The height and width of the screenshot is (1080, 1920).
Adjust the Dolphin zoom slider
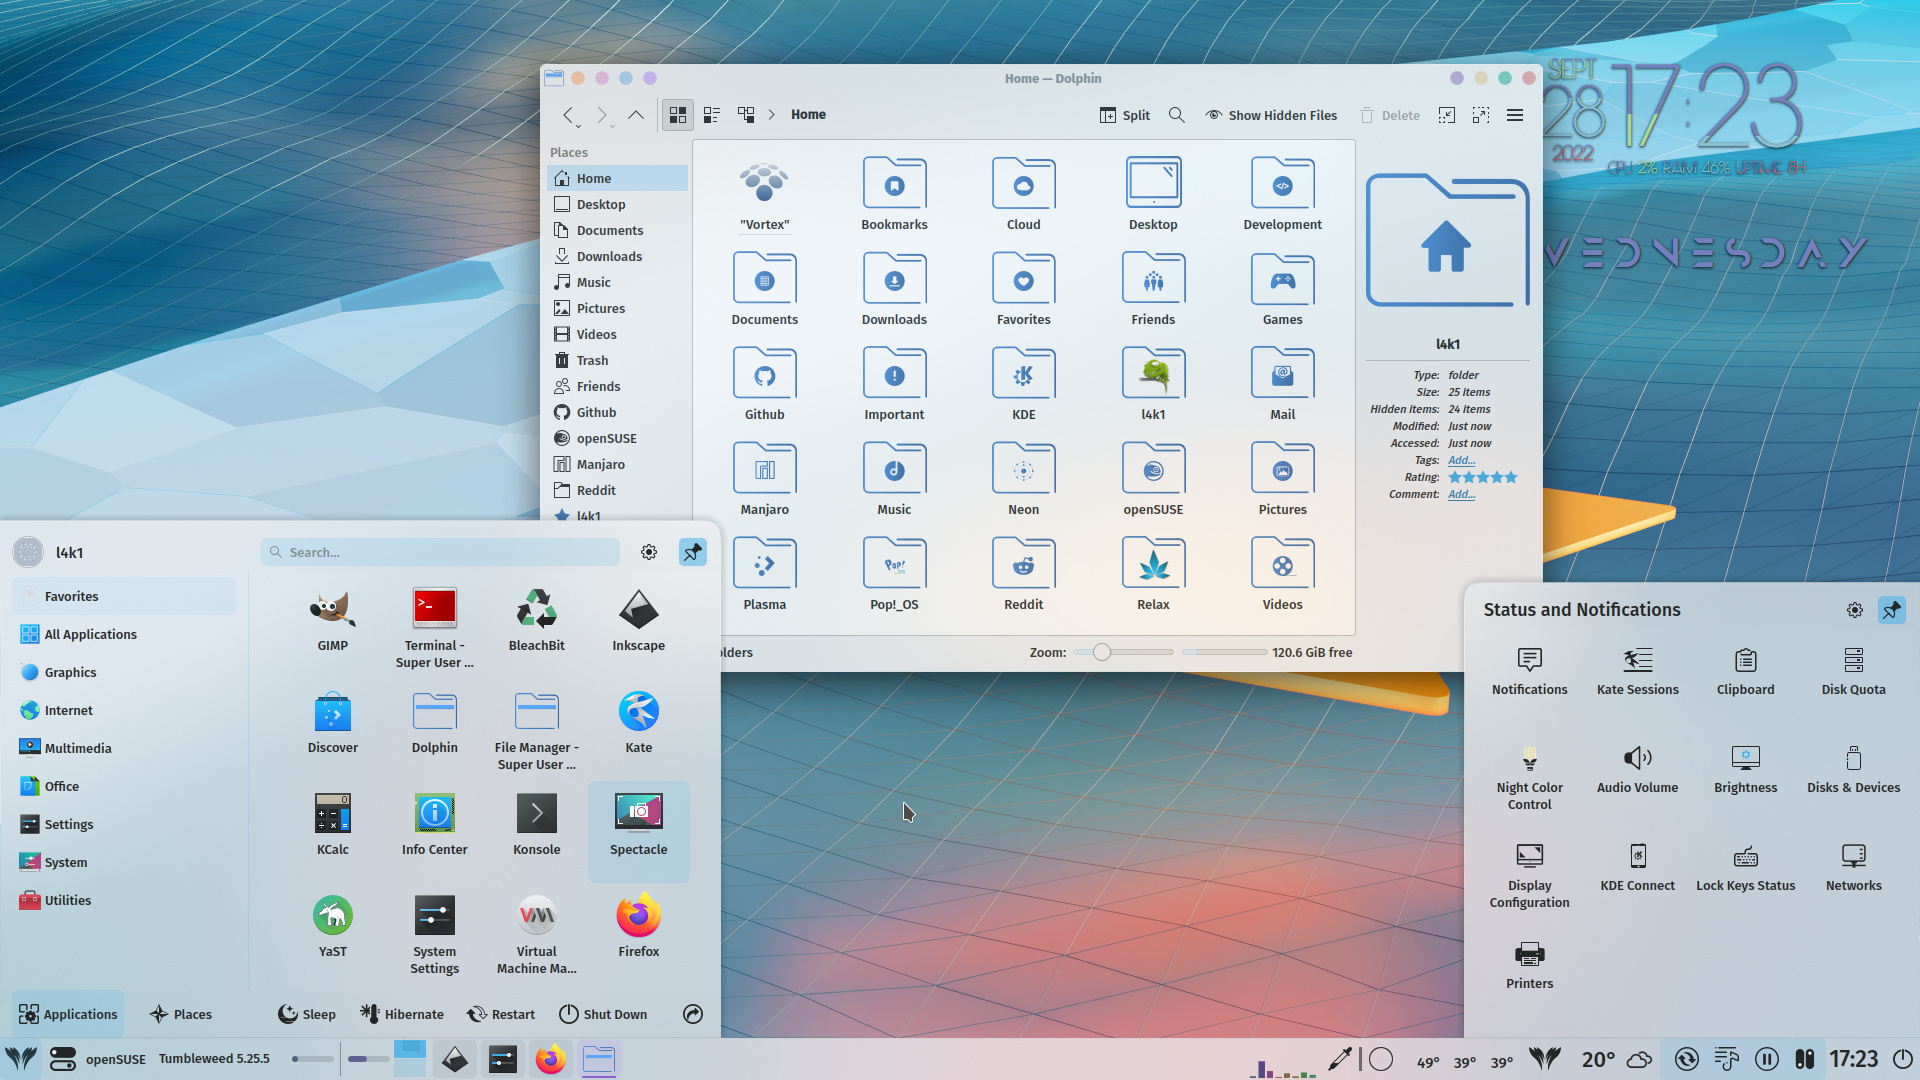point(1101,651)
